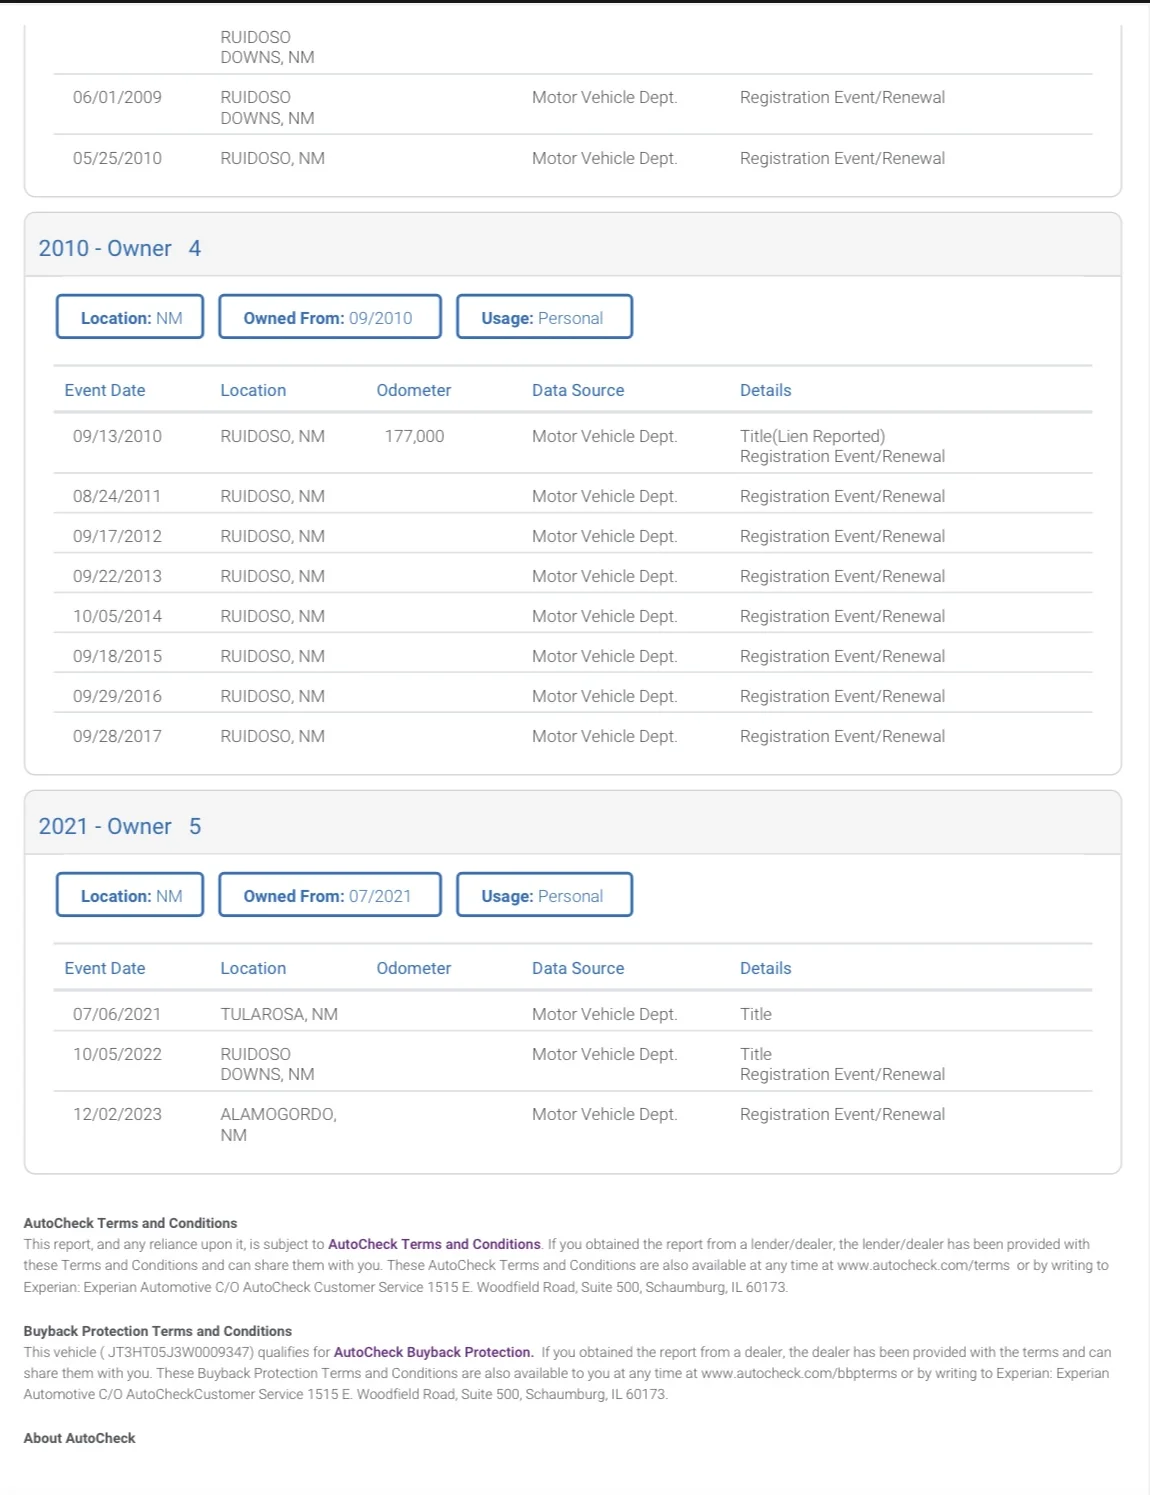Click Details column header in Owner 5 table
Viewport: 1150px width, 1495px height.
pyautogui.click(x=765, y=968)
